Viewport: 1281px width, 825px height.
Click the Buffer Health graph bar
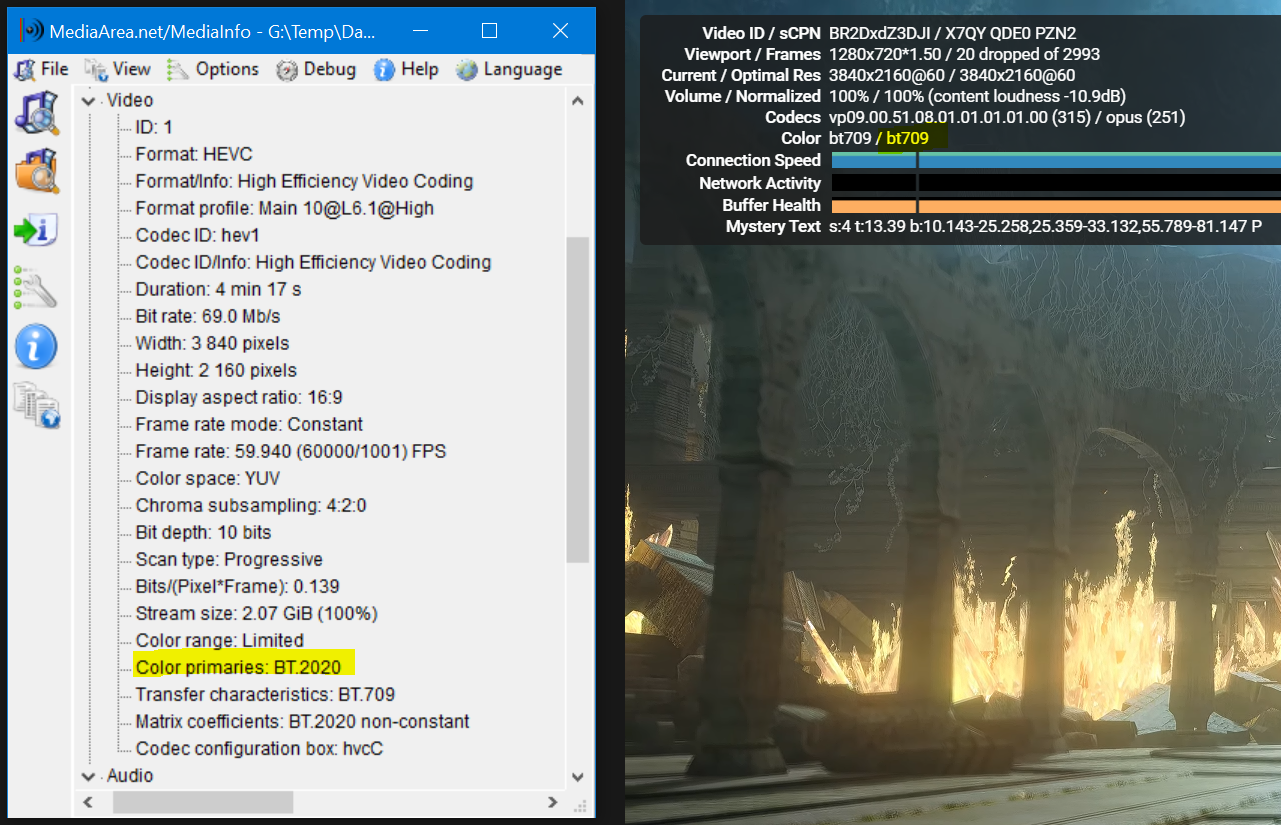coord(1056,205)
